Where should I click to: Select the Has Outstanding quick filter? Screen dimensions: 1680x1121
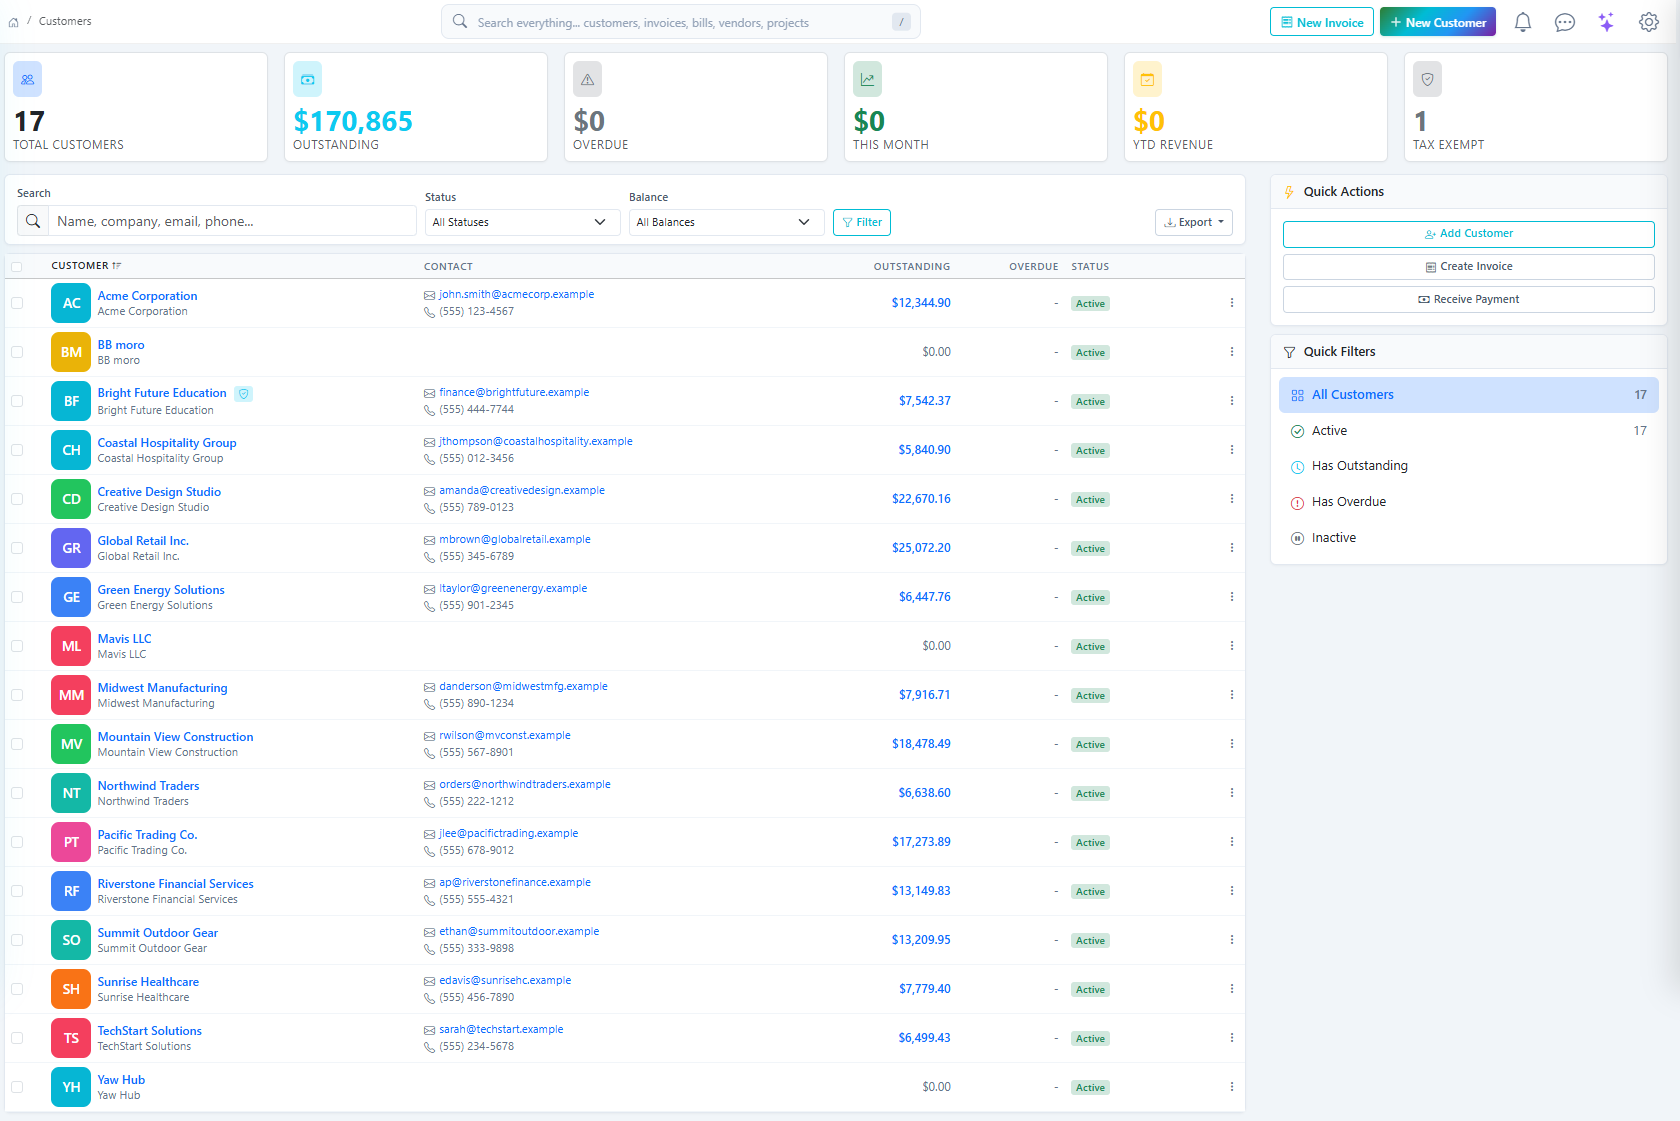[1359, 466]
